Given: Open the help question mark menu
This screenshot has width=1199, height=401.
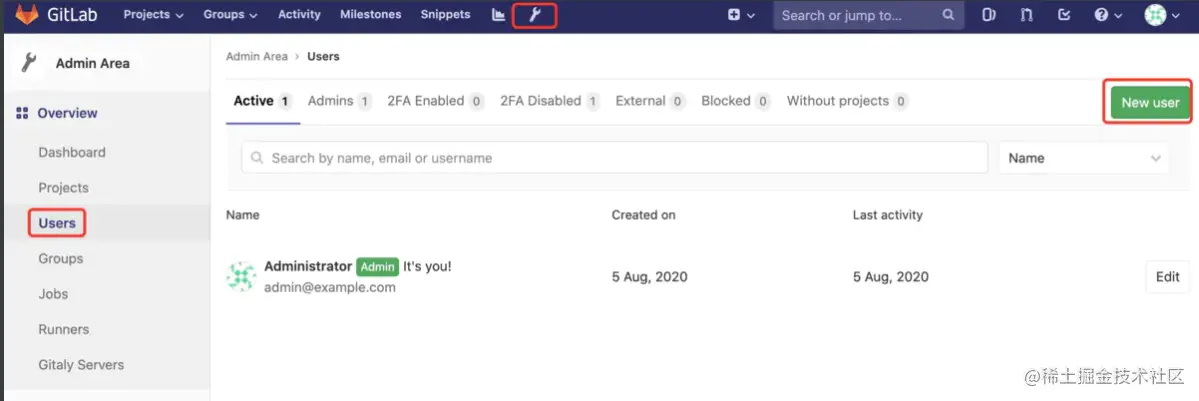Looking at the screenshot, I should pos(1106,15).
